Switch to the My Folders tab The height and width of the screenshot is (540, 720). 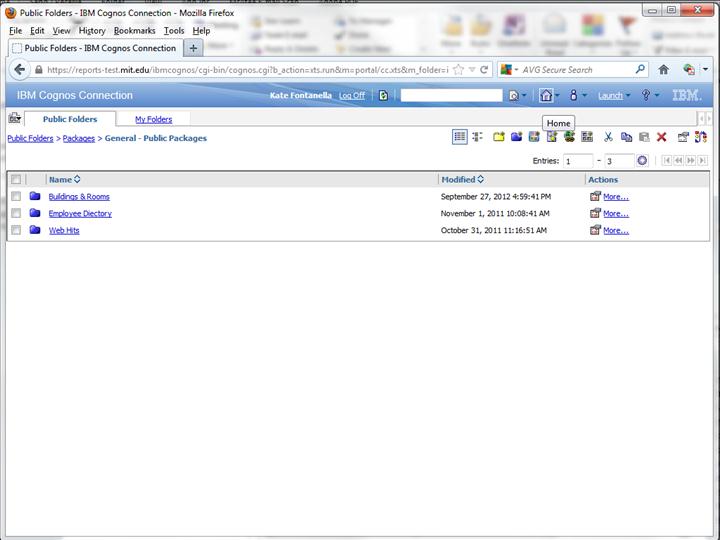(x=153, y=119)
